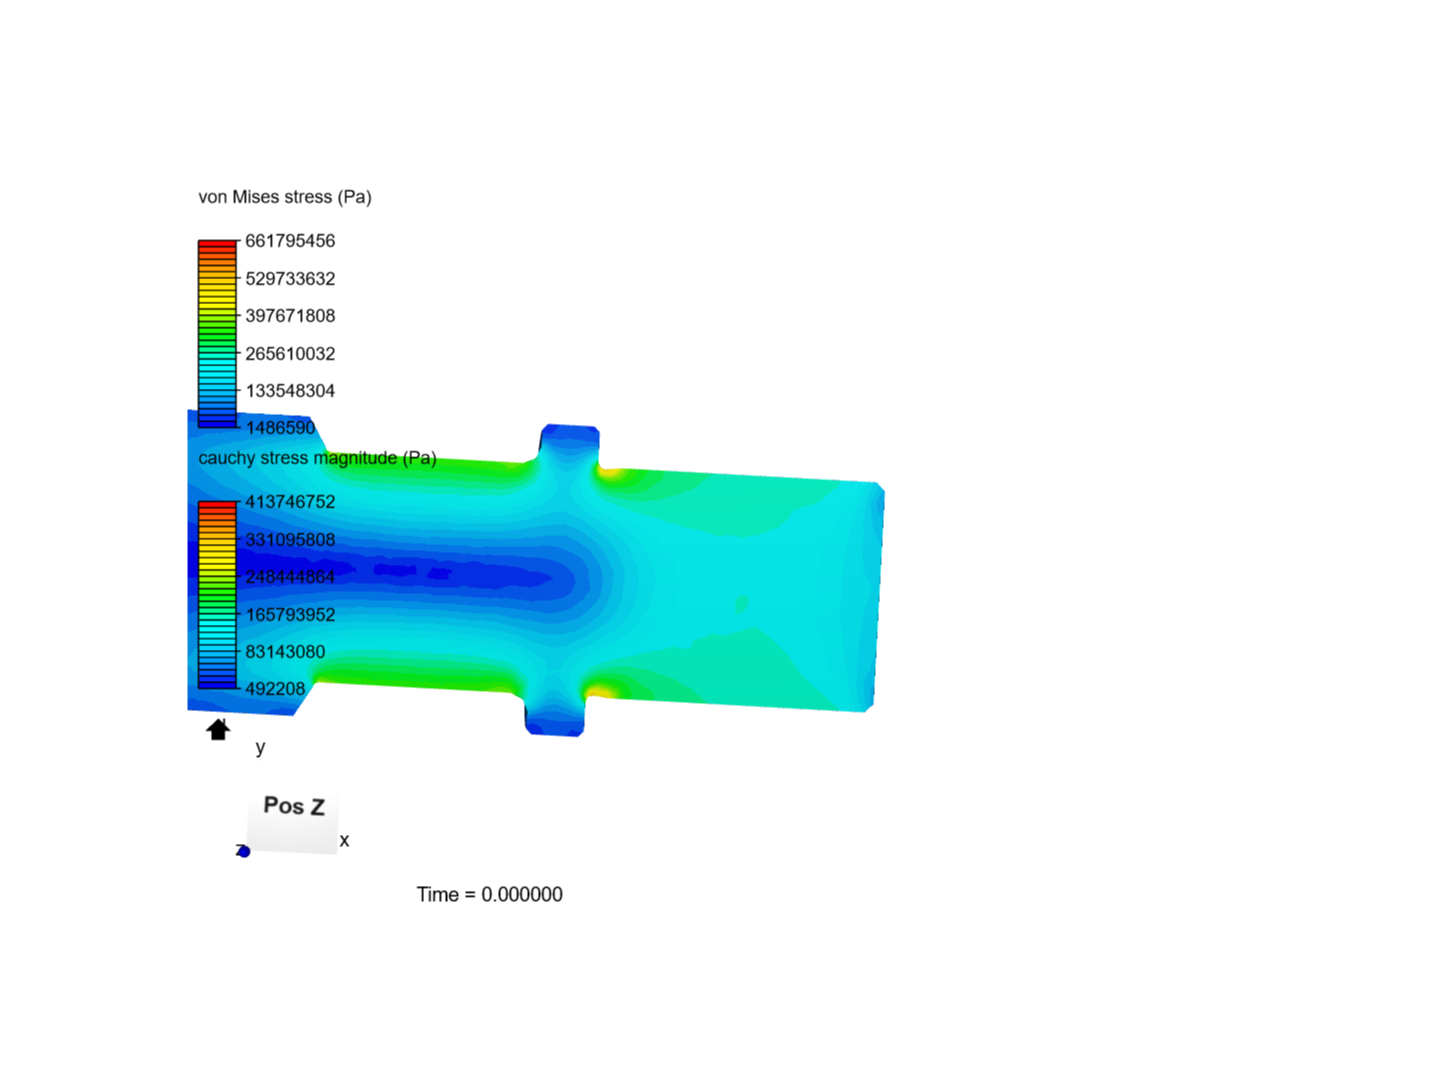1440x1080 pixels.
Task: Click the y axis label above orientation cube
Action: tap(260, 747)
